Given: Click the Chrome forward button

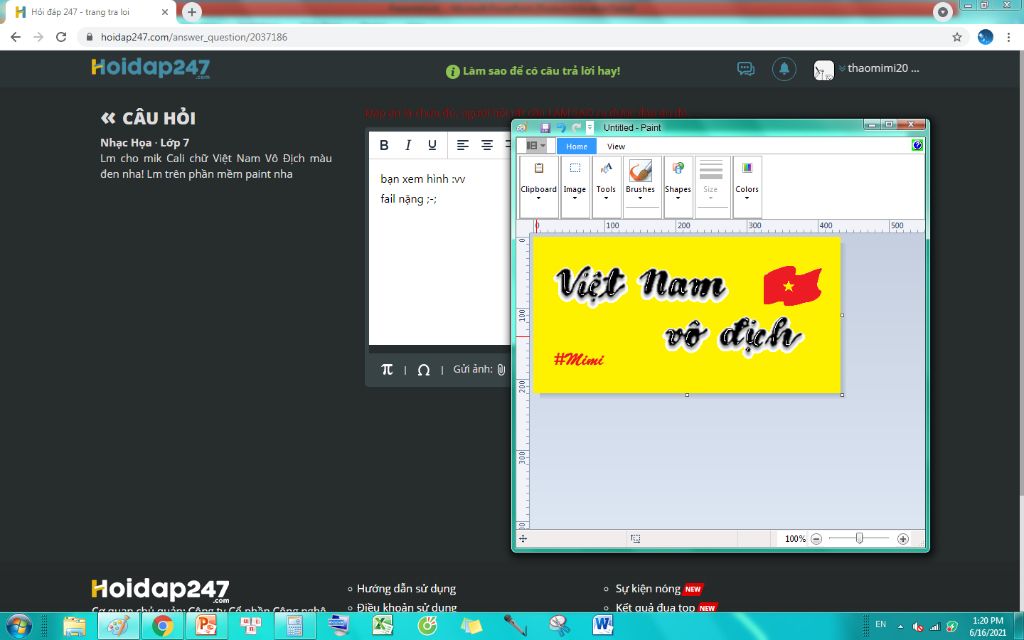Looking at the screenshot, I should click(39, 37).
